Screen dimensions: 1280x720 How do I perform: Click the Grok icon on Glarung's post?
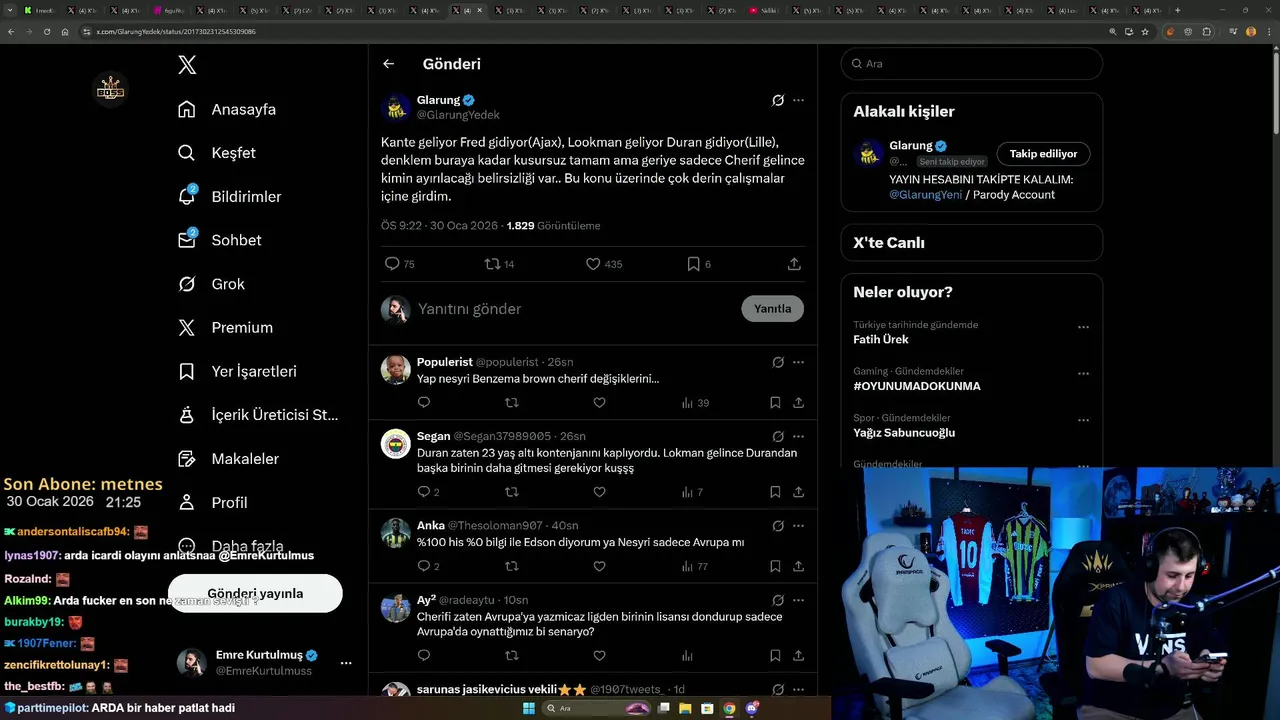[x=778, y=100]
